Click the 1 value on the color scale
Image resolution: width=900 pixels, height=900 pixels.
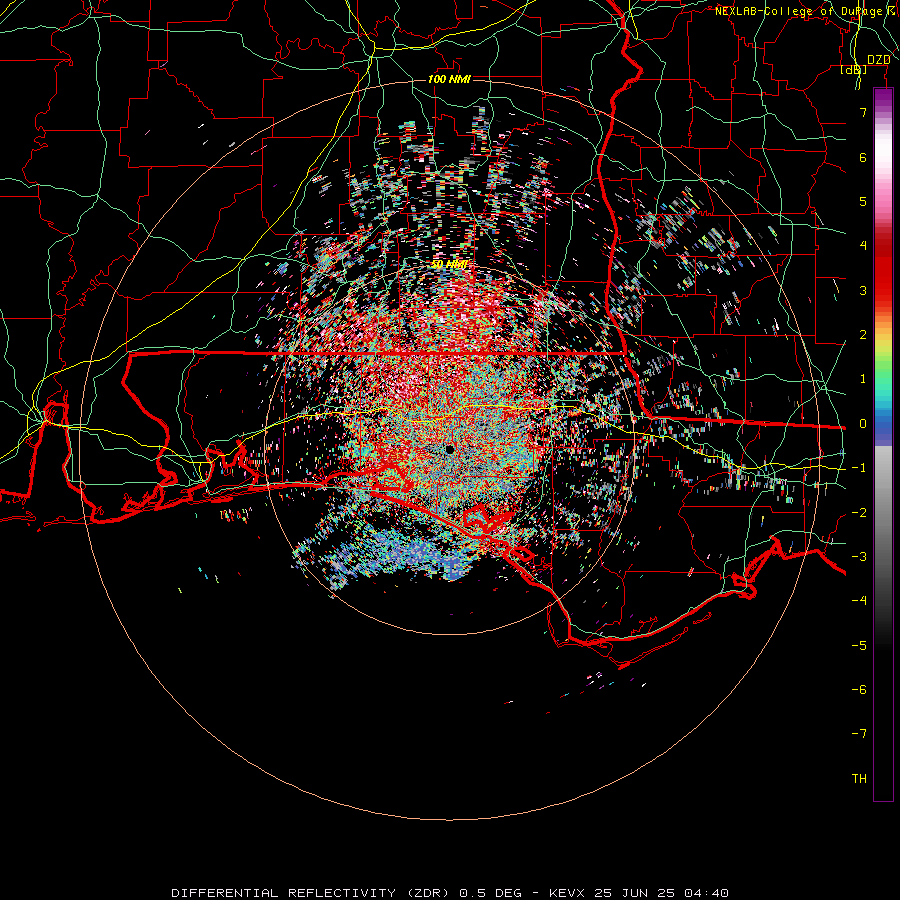tap(863, 379)
